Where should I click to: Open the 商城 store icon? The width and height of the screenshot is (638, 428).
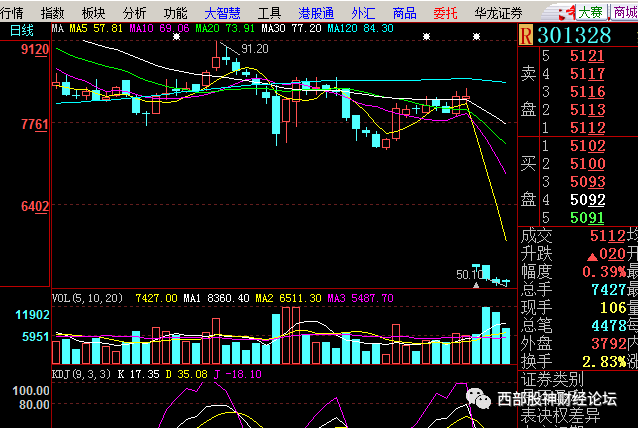[627, 12]
